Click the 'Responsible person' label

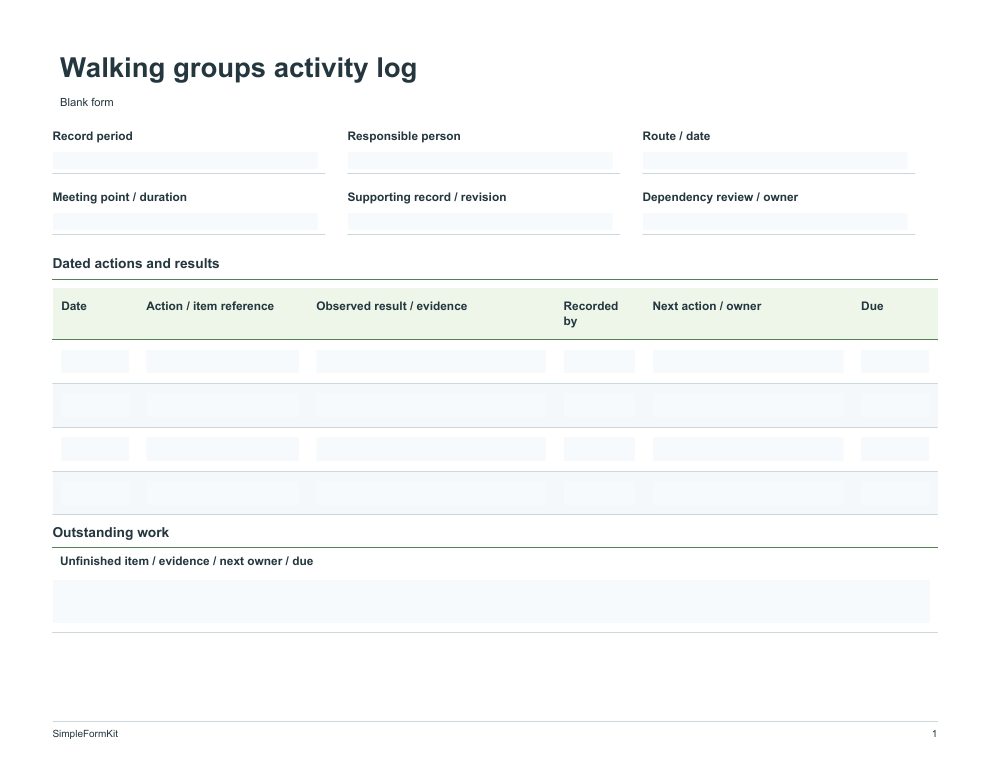click(x=404, y=136)
